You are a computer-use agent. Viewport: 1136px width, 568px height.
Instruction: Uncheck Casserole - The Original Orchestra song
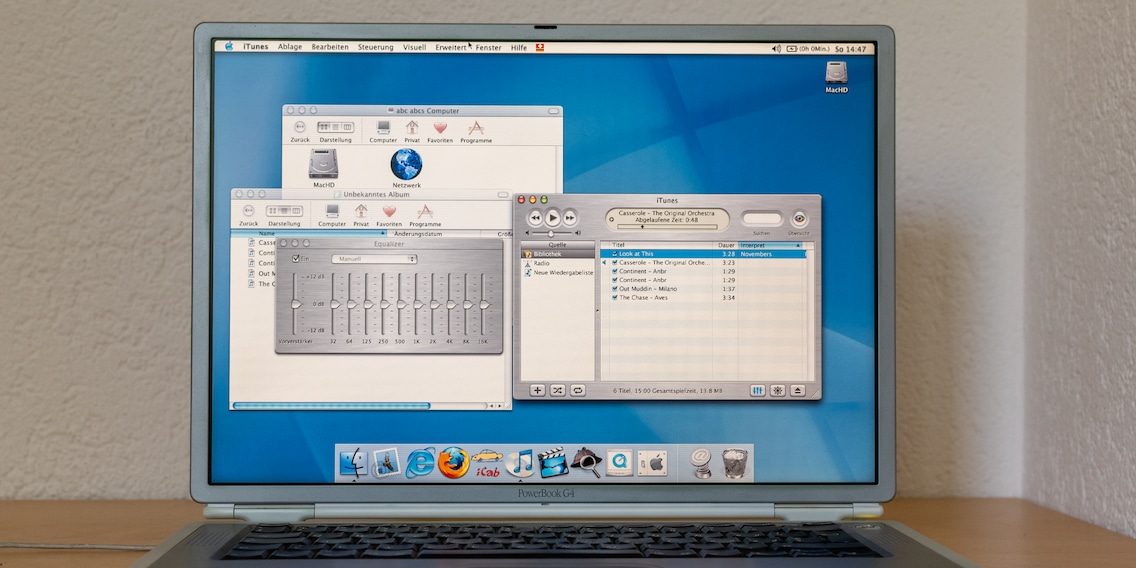coord(614,262)
